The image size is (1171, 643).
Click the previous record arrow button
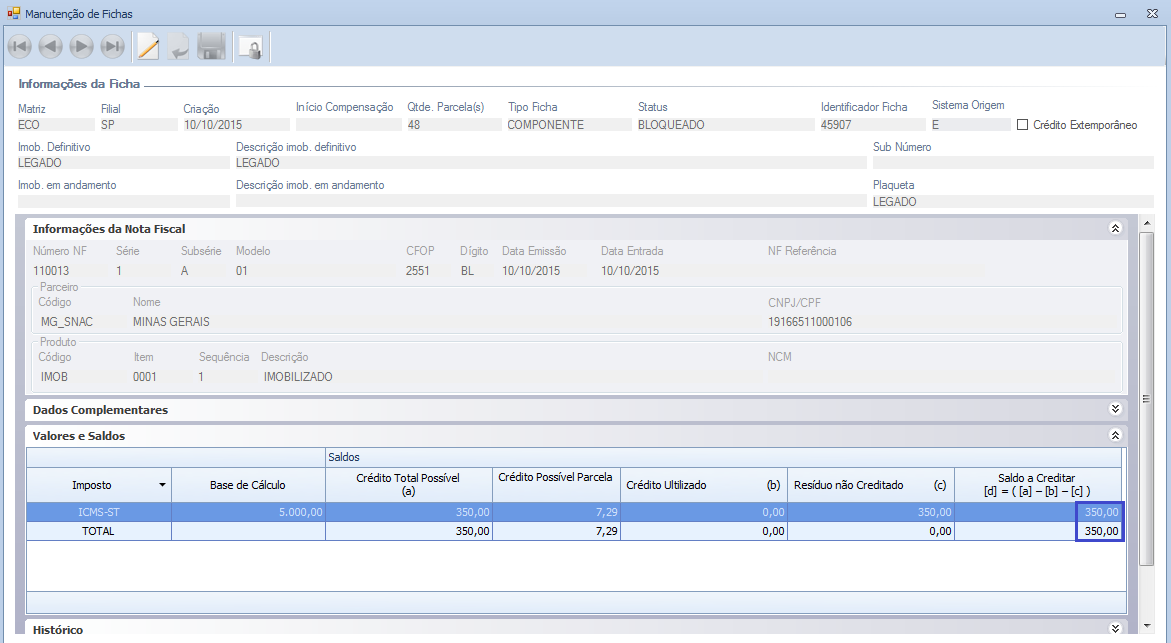(50, 47)
